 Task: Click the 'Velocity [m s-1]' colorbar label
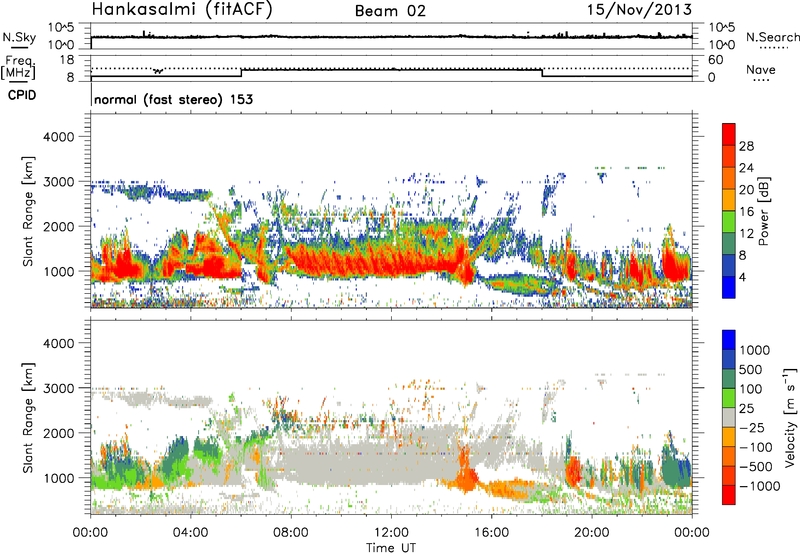pyautogui.click(x=791, y=417)
